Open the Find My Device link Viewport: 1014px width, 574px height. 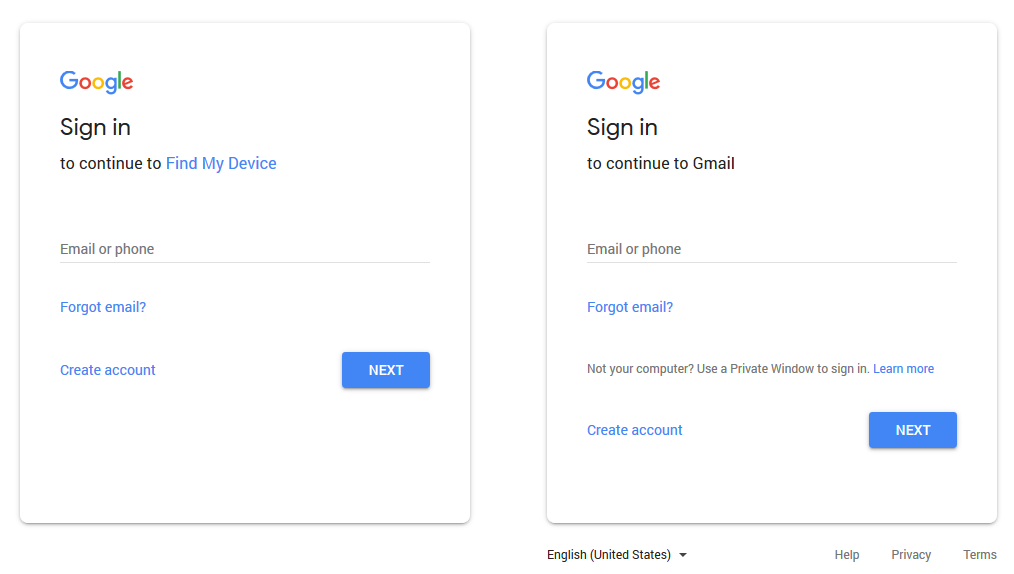(x=221, y=163)
